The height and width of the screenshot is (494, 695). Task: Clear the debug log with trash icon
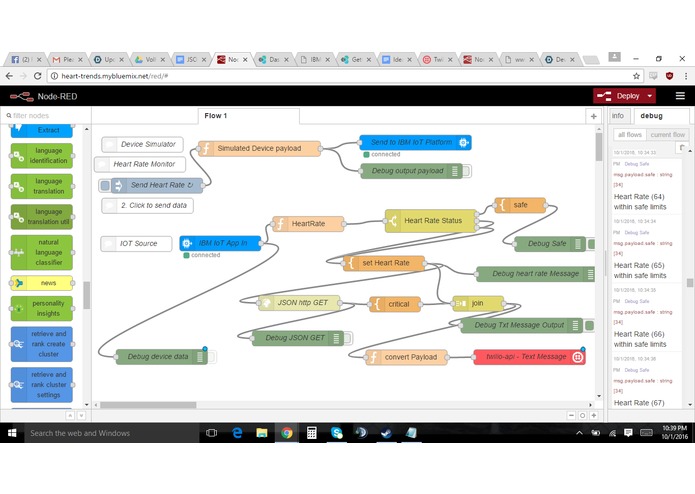tap(682, 148)
